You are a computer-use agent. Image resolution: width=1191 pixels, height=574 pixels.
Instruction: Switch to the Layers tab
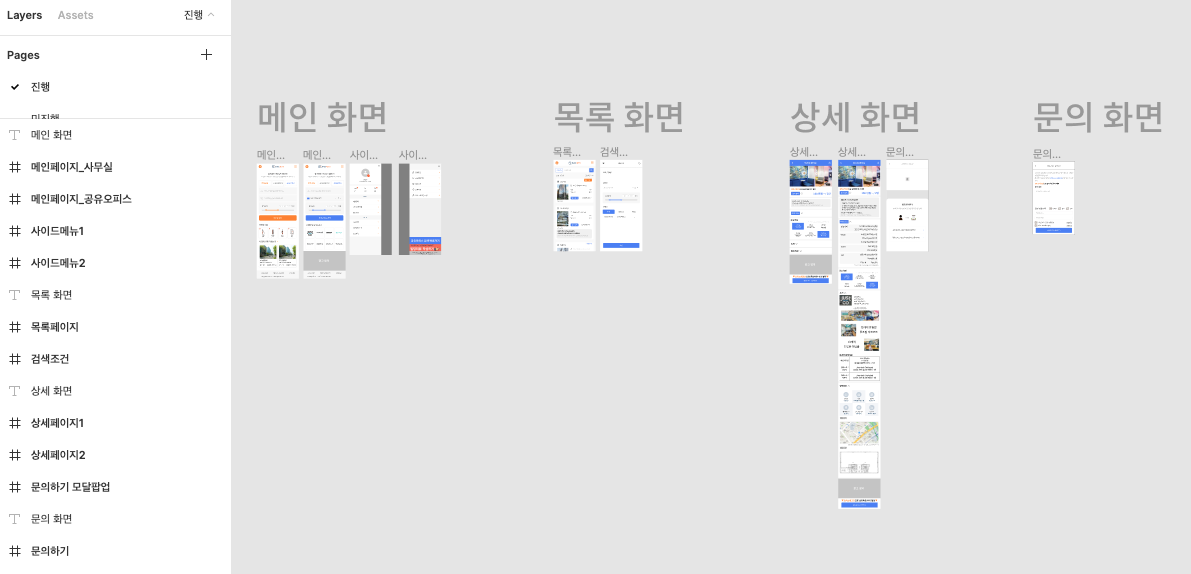(24, 15)
